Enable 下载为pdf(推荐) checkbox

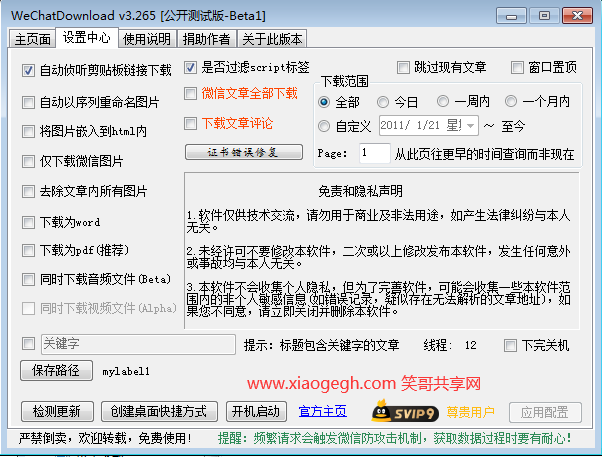[28, 251]
